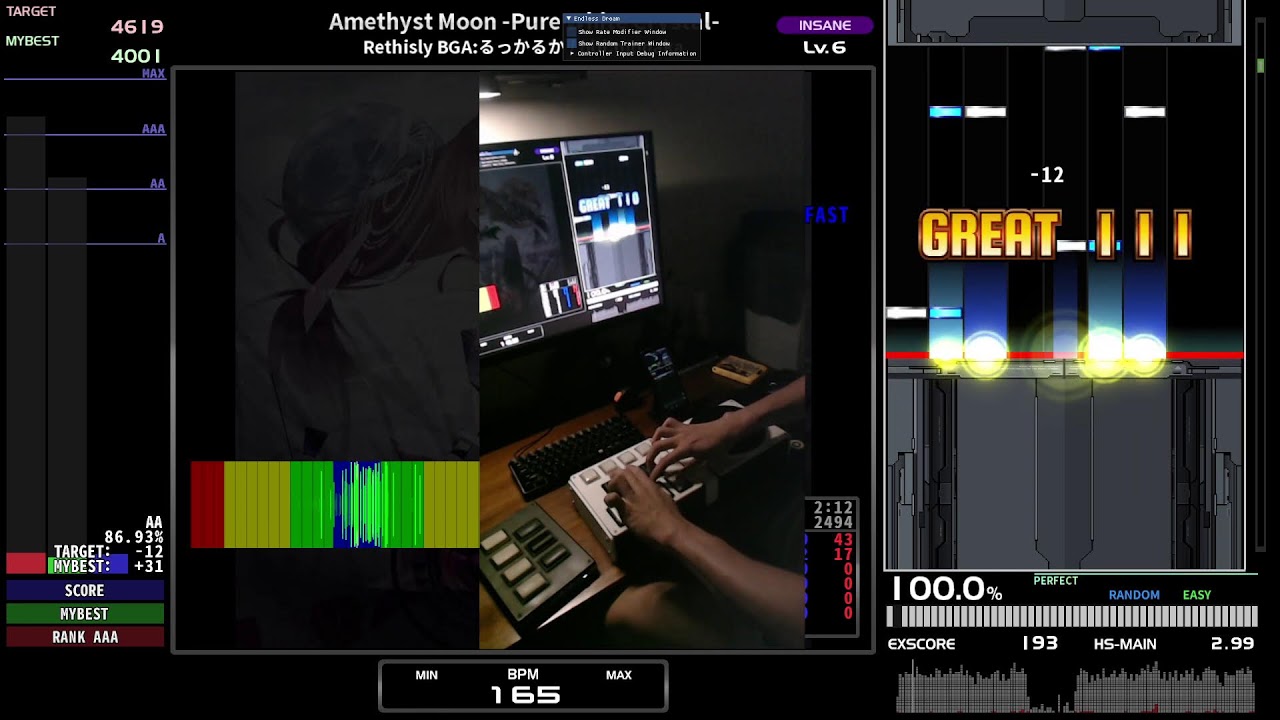Click the EXSCORE value 193
The height and width of the screenshot is (720, 1280).
coord(1040,644)
